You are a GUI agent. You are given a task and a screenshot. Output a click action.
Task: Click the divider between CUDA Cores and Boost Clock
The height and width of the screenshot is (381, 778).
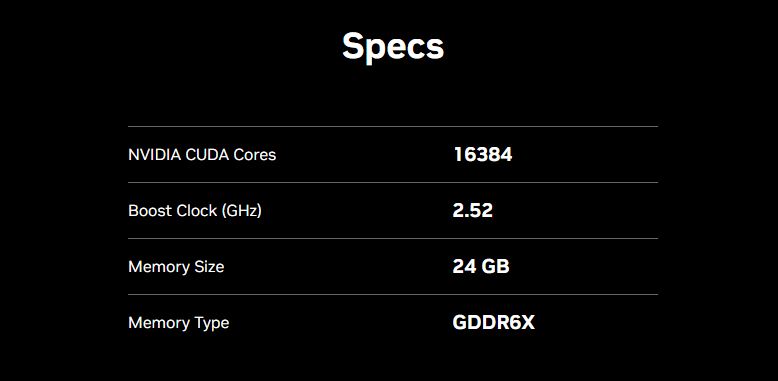[x=393, y=183]
